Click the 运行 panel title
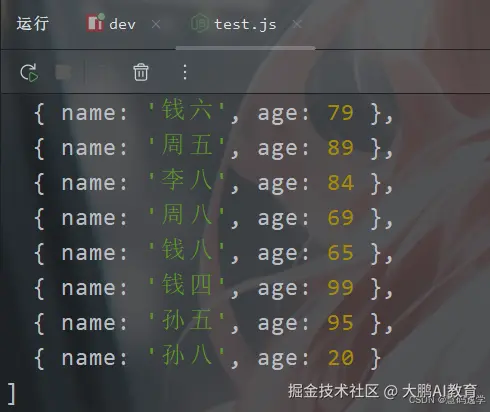 click(33, 24)
